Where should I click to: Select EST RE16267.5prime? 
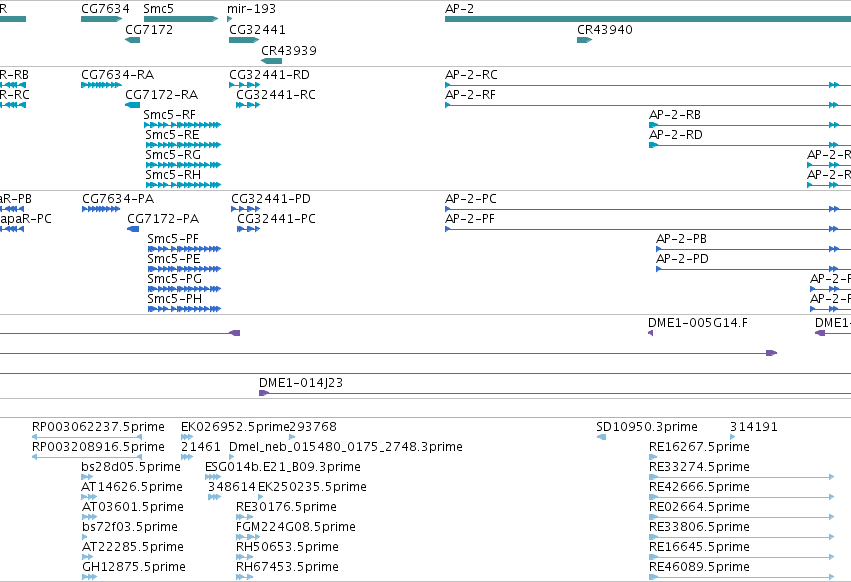[x=699, y=447]
